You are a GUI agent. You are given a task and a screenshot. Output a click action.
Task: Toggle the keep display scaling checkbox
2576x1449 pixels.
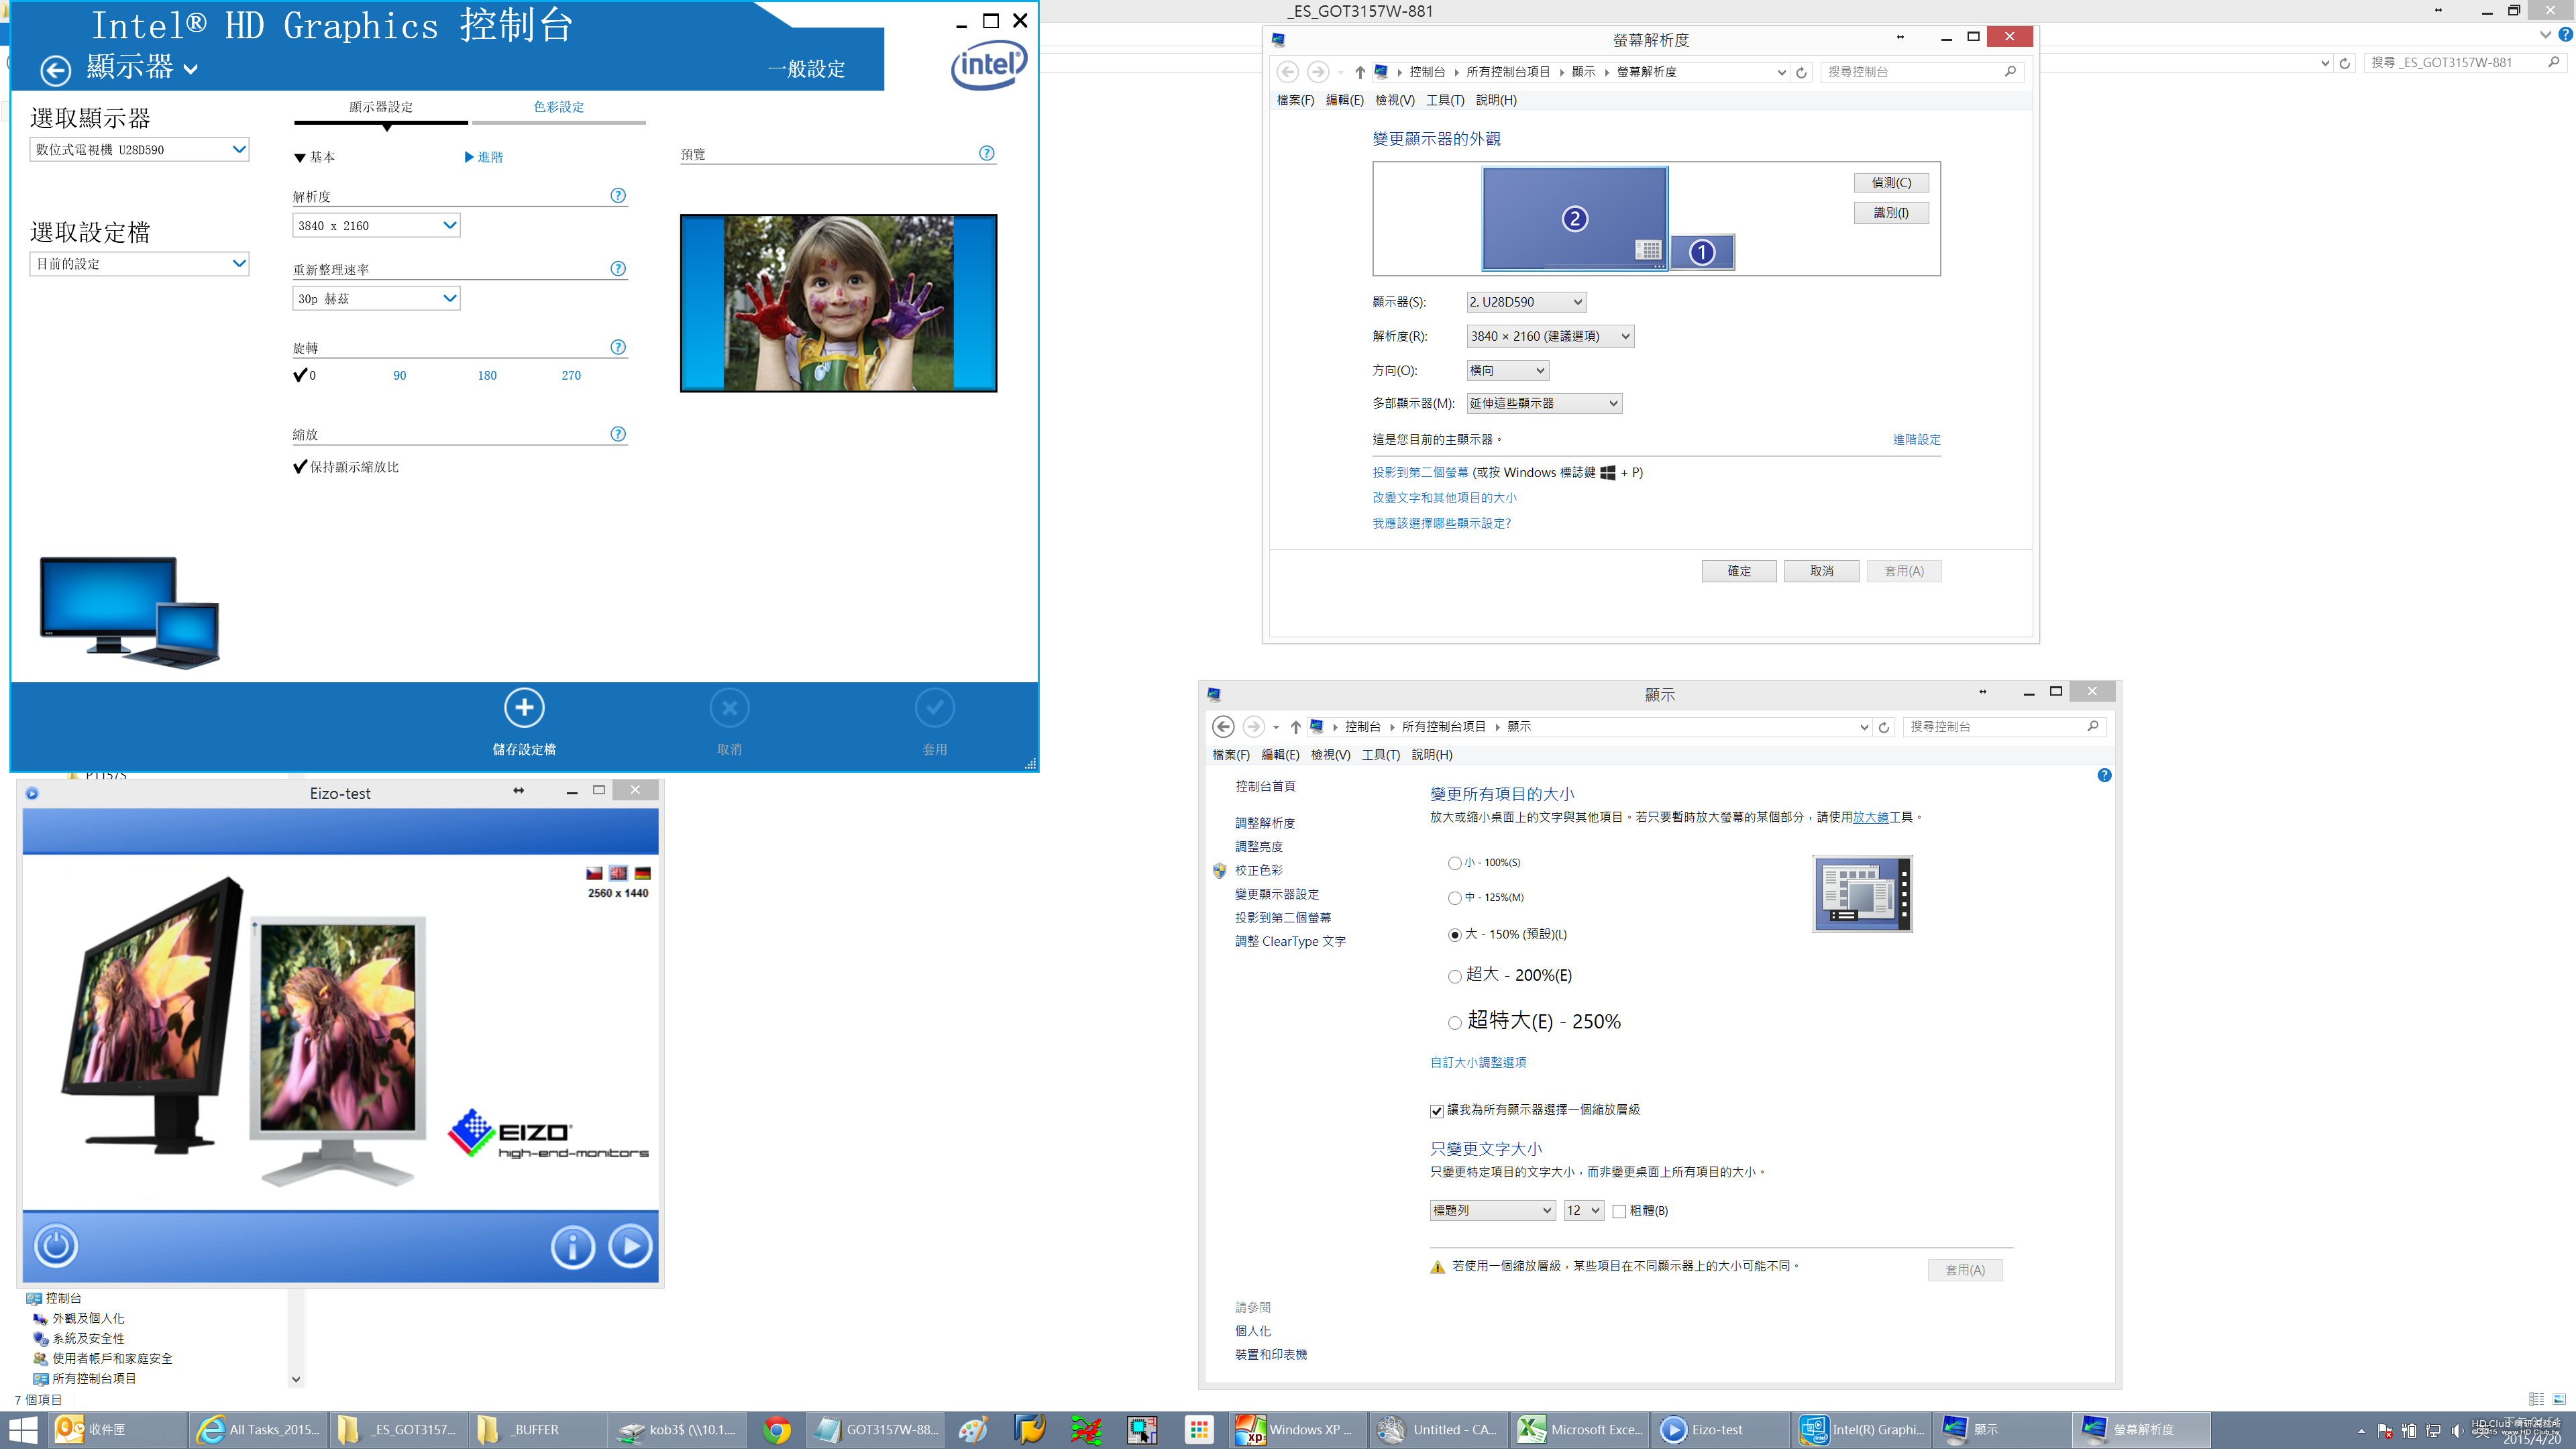[x=300, y=467]
